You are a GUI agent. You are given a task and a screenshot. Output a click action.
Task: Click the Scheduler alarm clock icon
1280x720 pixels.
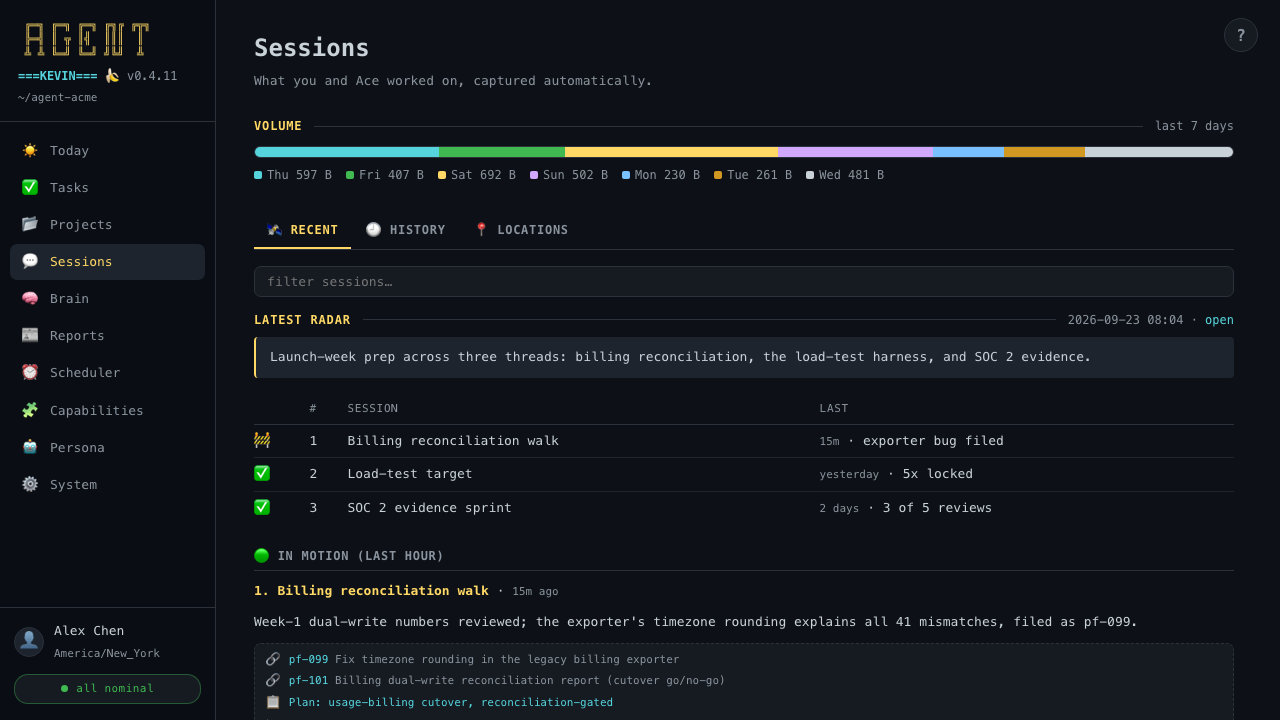click(30, 372)
